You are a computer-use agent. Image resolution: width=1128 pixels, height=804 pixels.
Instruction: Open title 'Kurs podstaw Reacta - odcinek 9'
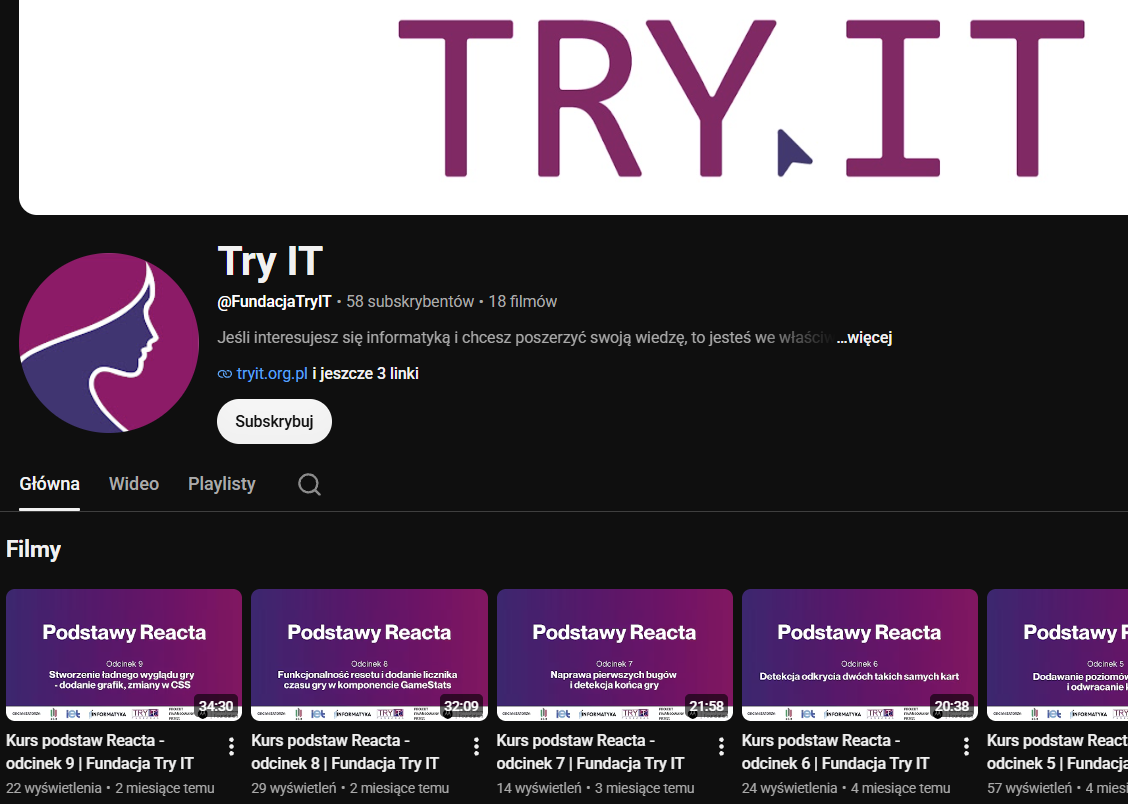click(100, 752)
